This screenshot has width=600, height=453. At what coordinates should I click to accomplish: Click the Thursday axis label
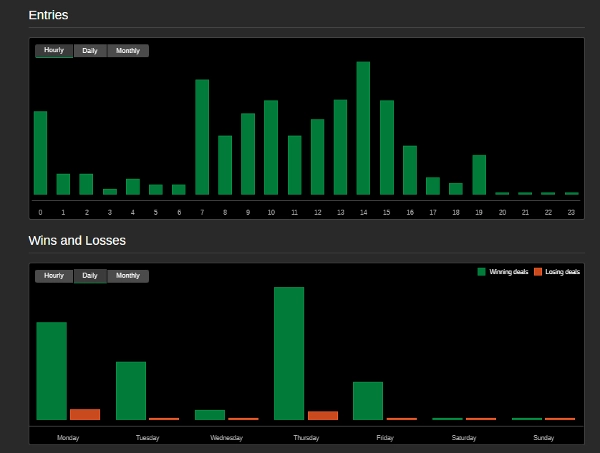click(306, 438)
